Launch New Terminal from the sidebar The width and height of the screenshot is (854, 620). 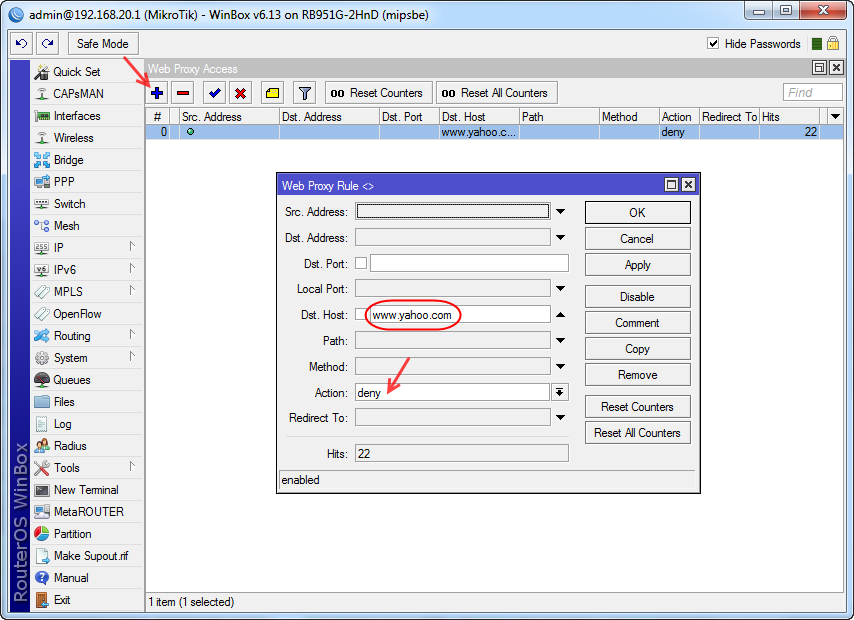point(86,490)
